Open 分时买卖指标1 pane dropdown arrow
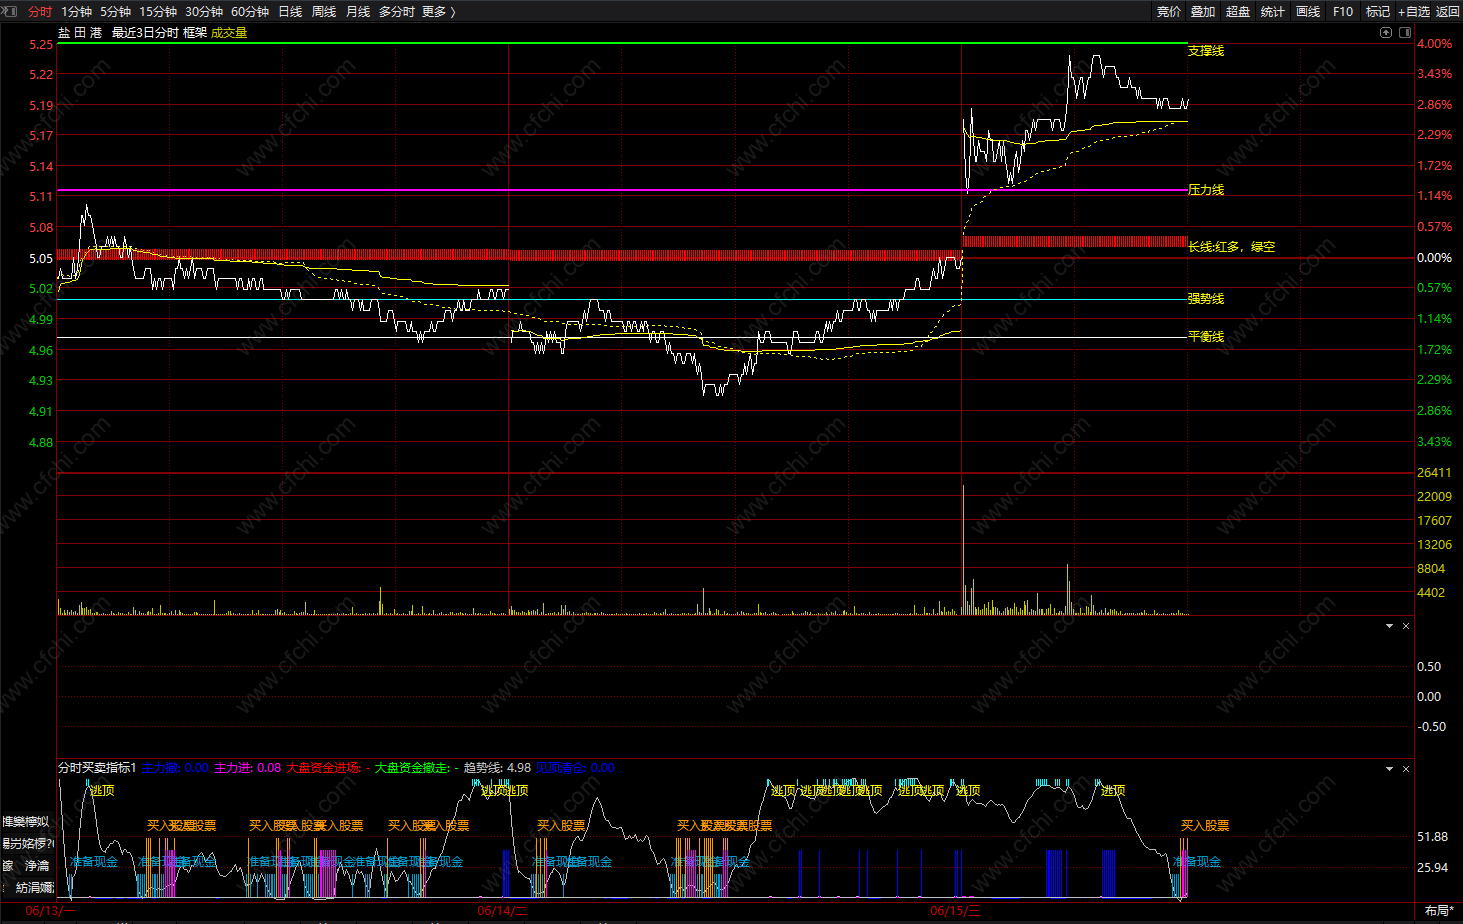 [1389, 769]
